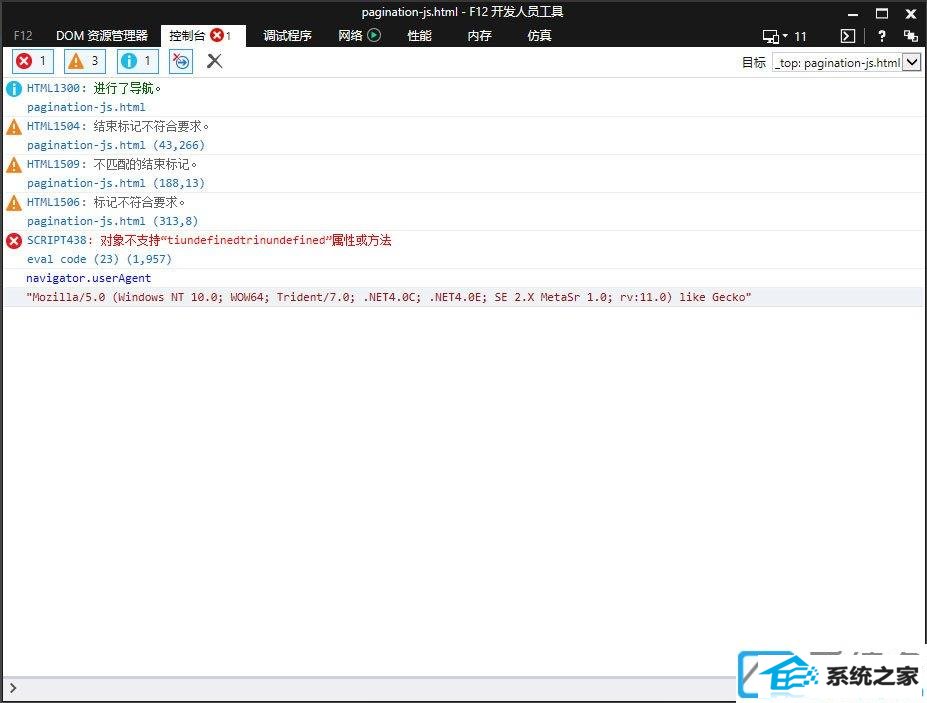Click the HTML1509 message text
The width and height of the screenshot is (927, 703).
pos(112,164)
